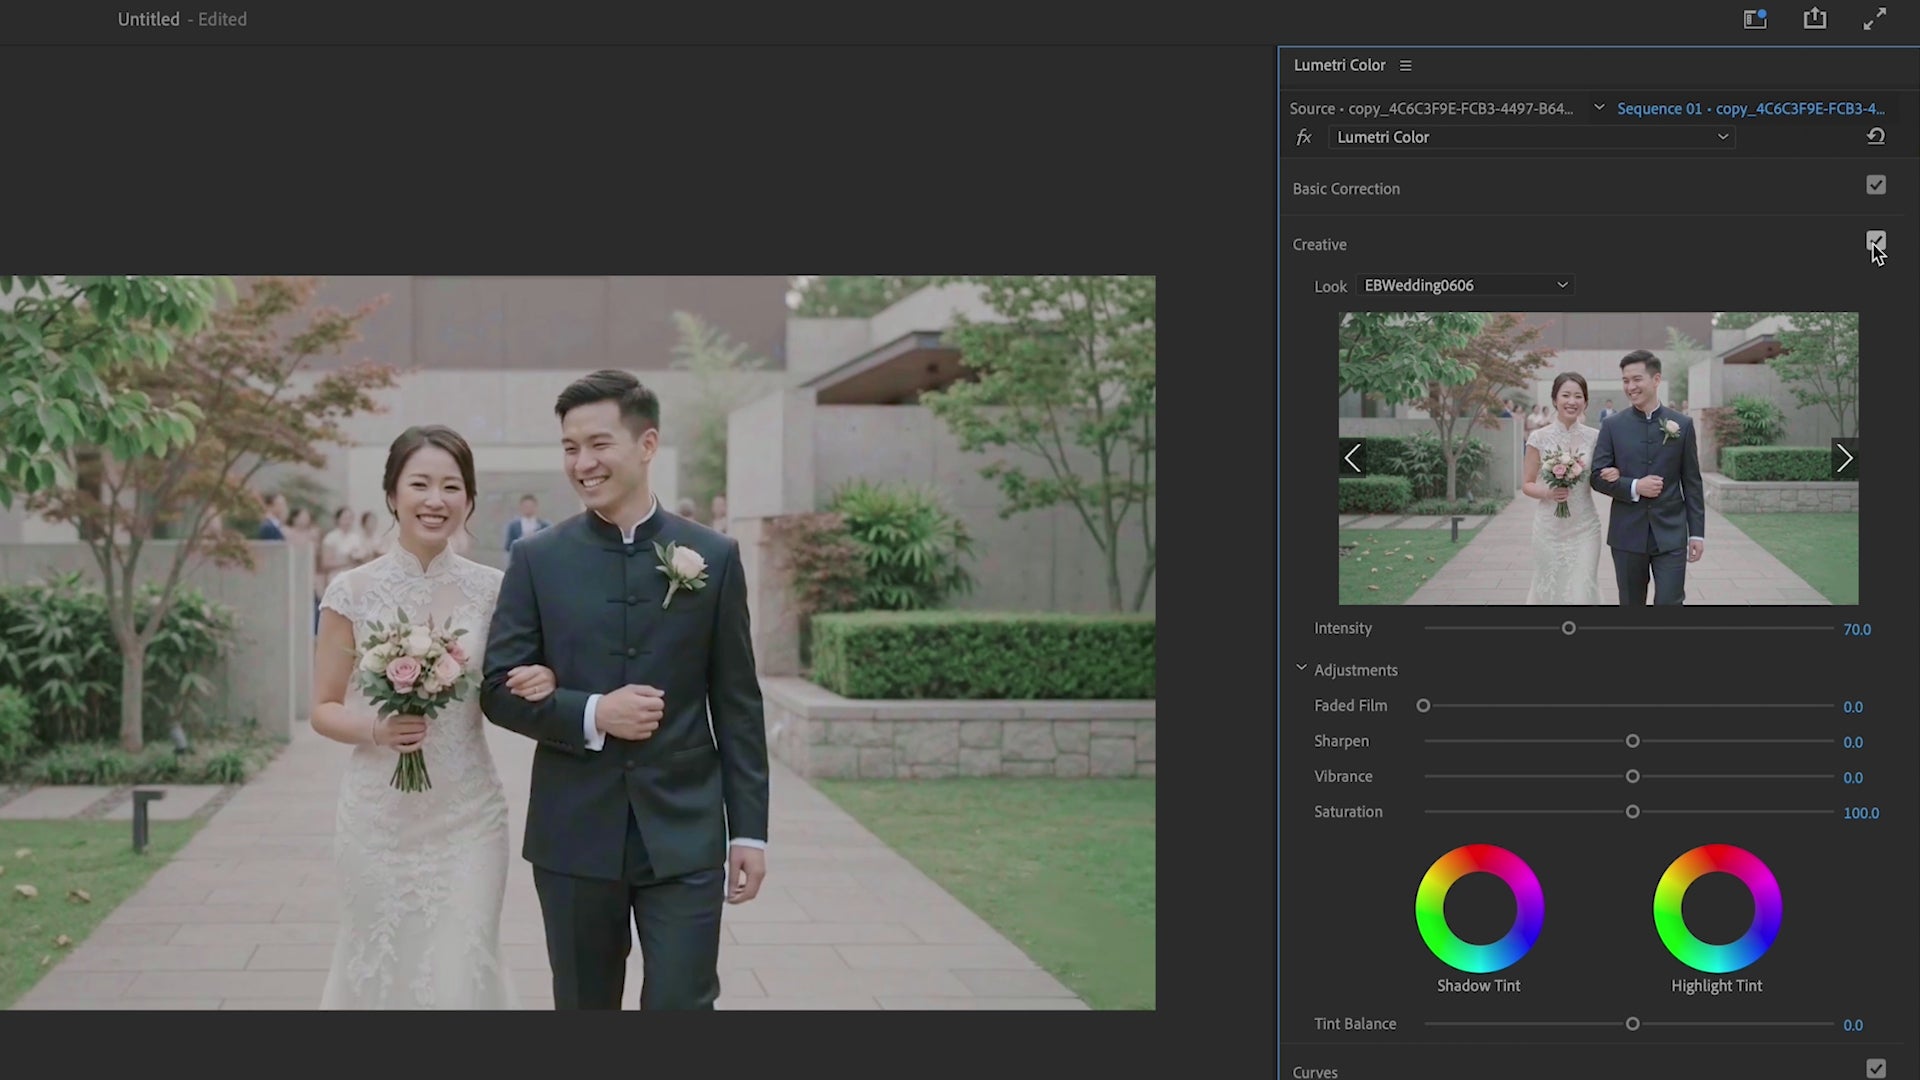This screenshot has width=1920, height=1080.
Task: Open the Lumetri Color effect dropdown
Action: (1531, 138)
